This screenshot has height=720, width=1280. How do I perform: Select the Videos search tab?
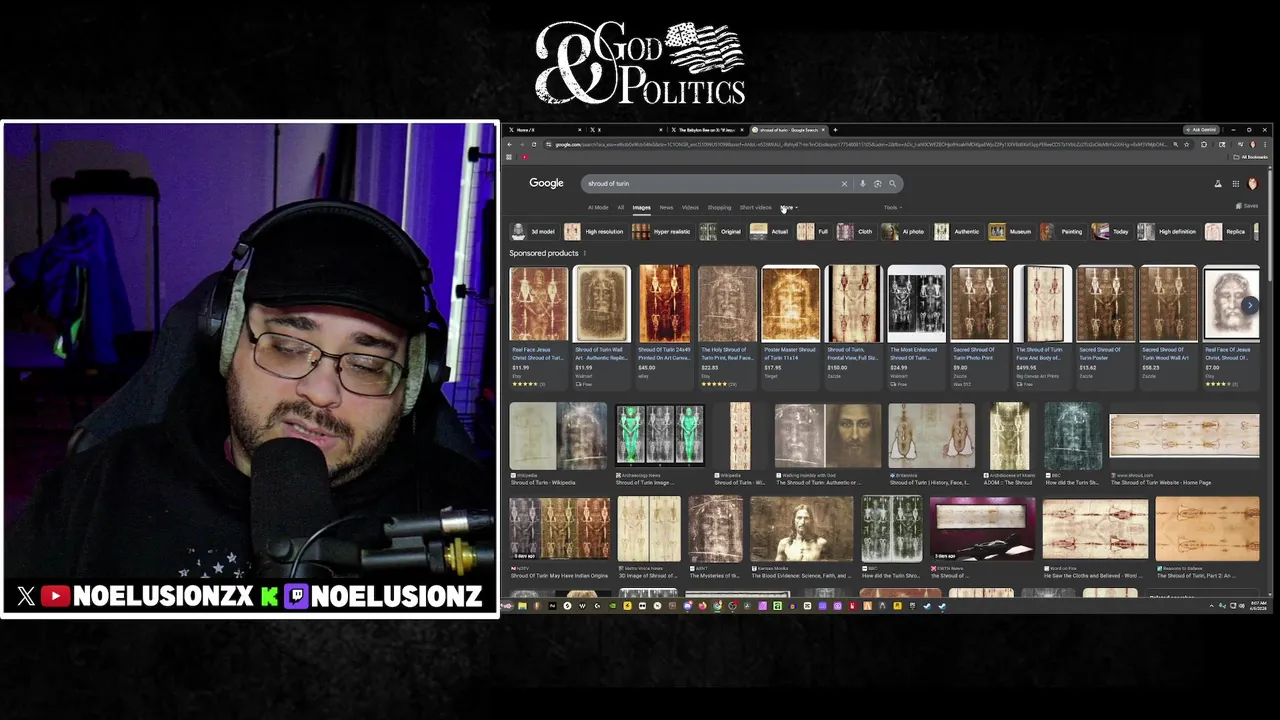pyautogui.click(x=690, y=207)
